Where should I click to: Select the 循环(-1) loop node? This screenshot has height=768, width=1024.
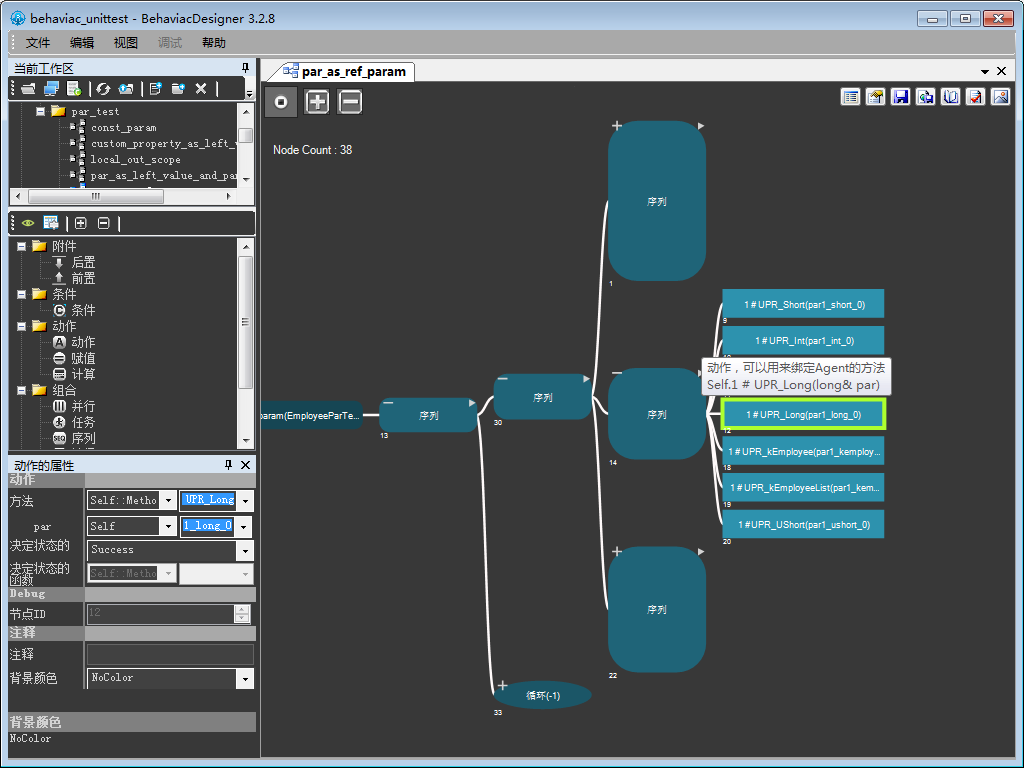tap(543, 695)
